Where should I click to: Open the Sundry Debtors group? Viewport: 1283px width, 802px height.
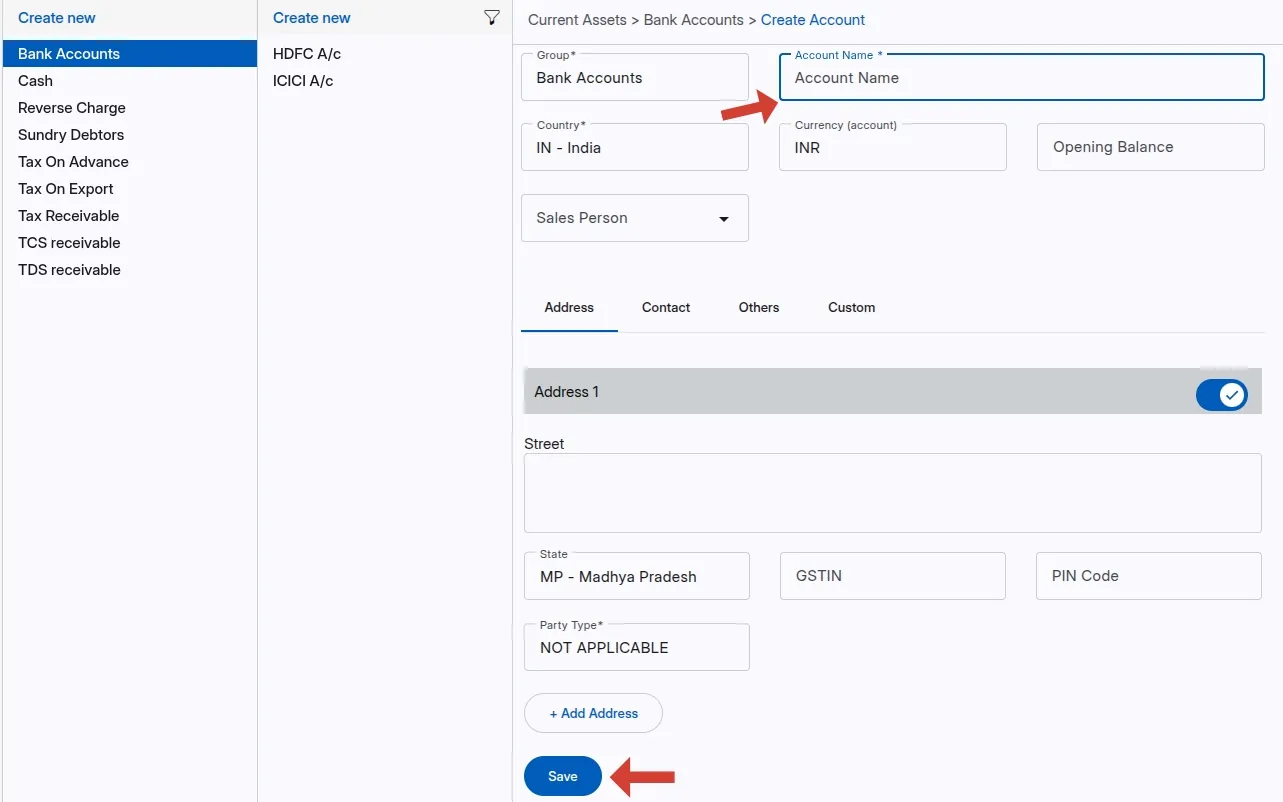pyautogui.click(x=130, y=135)
